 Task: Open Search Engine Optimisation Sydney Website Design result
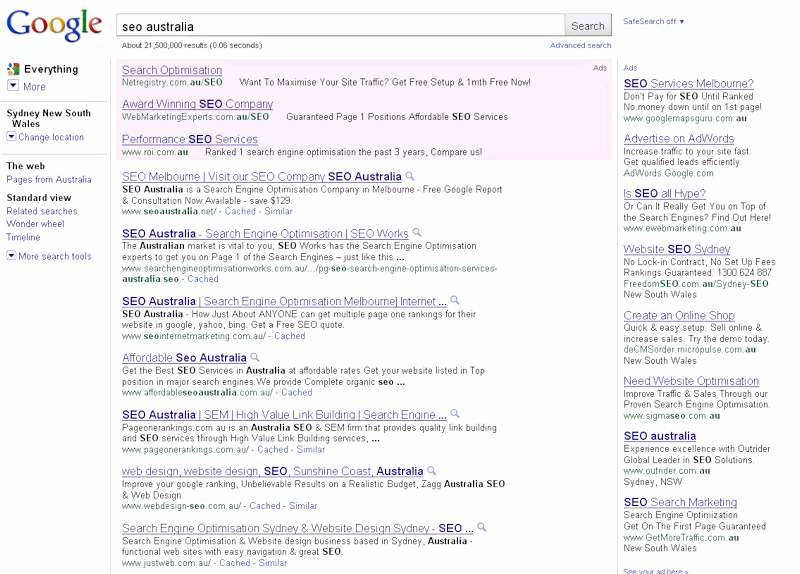coord(297,528)
